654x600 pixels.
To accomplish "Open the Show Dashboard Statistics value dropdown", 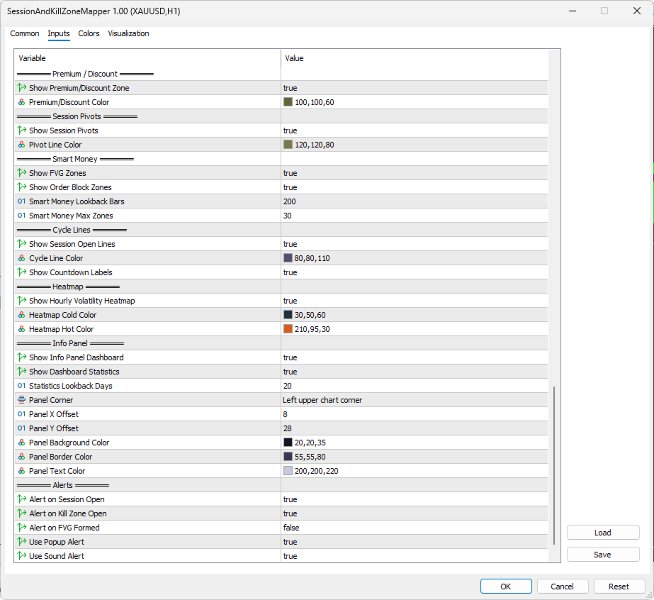I will [x=414, y=372].
